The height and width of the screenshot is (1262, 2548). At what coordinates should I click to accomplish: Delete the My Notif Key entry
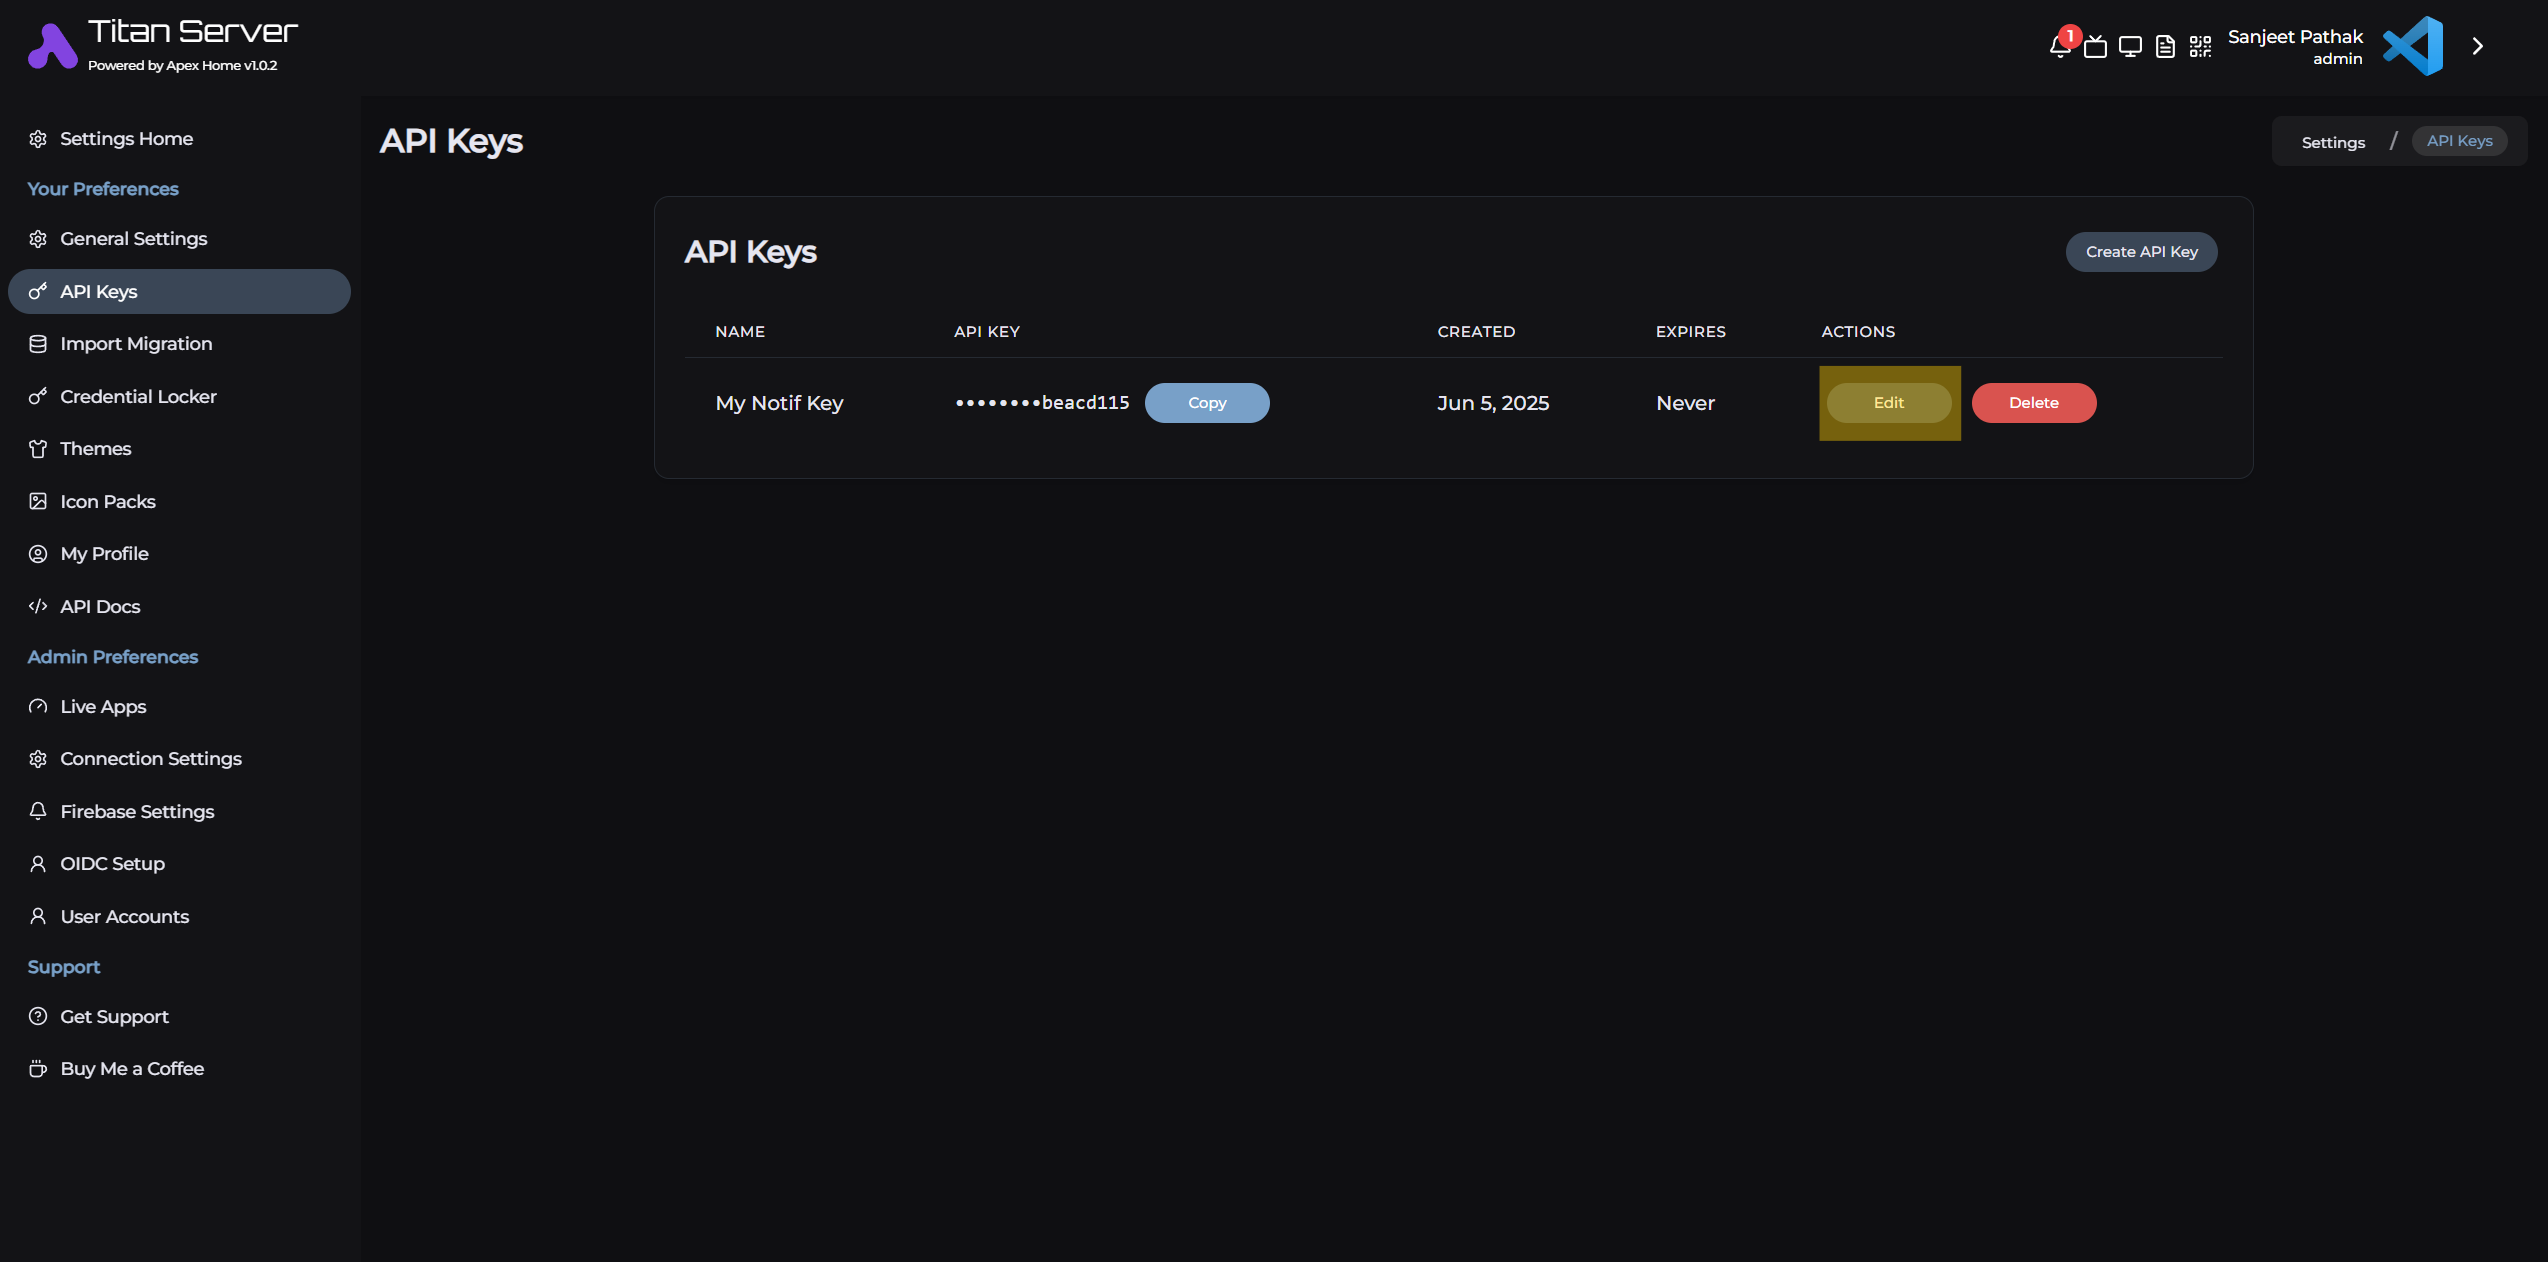(x=2034, y=402)
